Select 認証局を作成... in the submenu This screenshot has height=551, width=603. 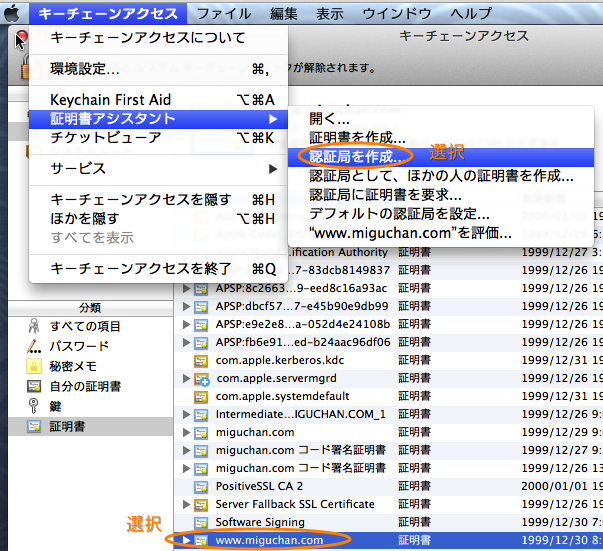point(441,157)
